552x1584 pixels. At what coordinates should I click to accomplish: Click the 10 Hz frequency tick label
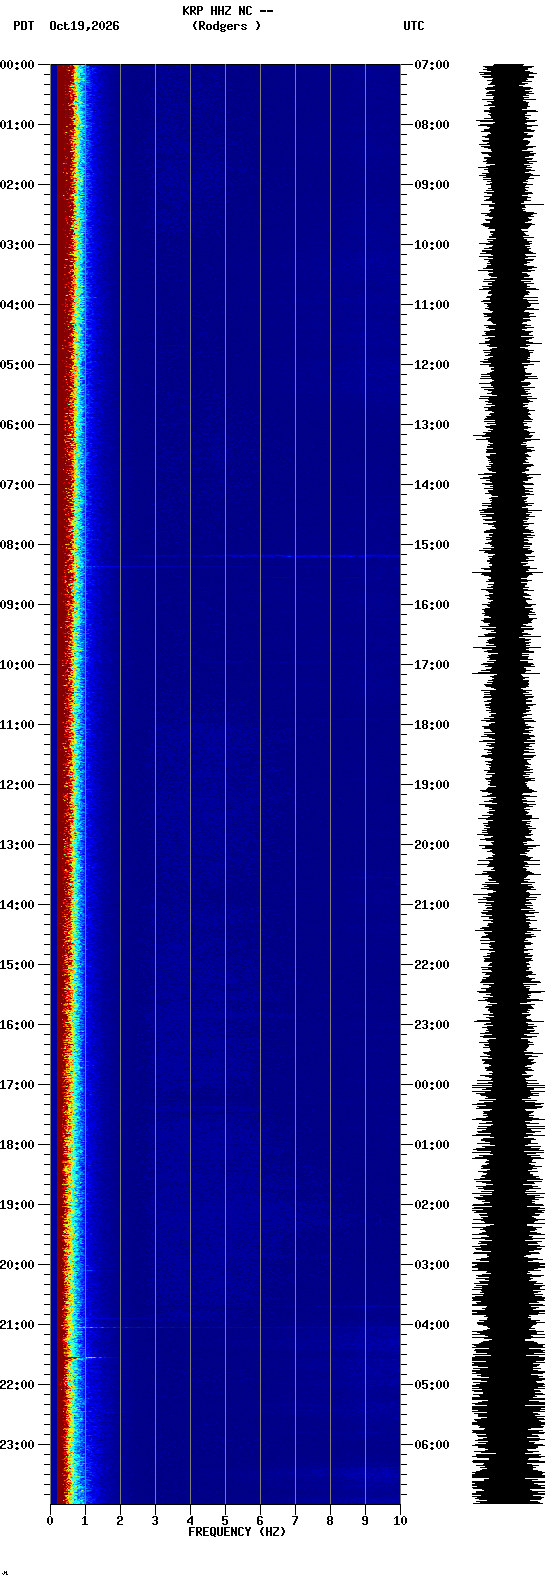pyautogui.click(x=400, y=1521)
